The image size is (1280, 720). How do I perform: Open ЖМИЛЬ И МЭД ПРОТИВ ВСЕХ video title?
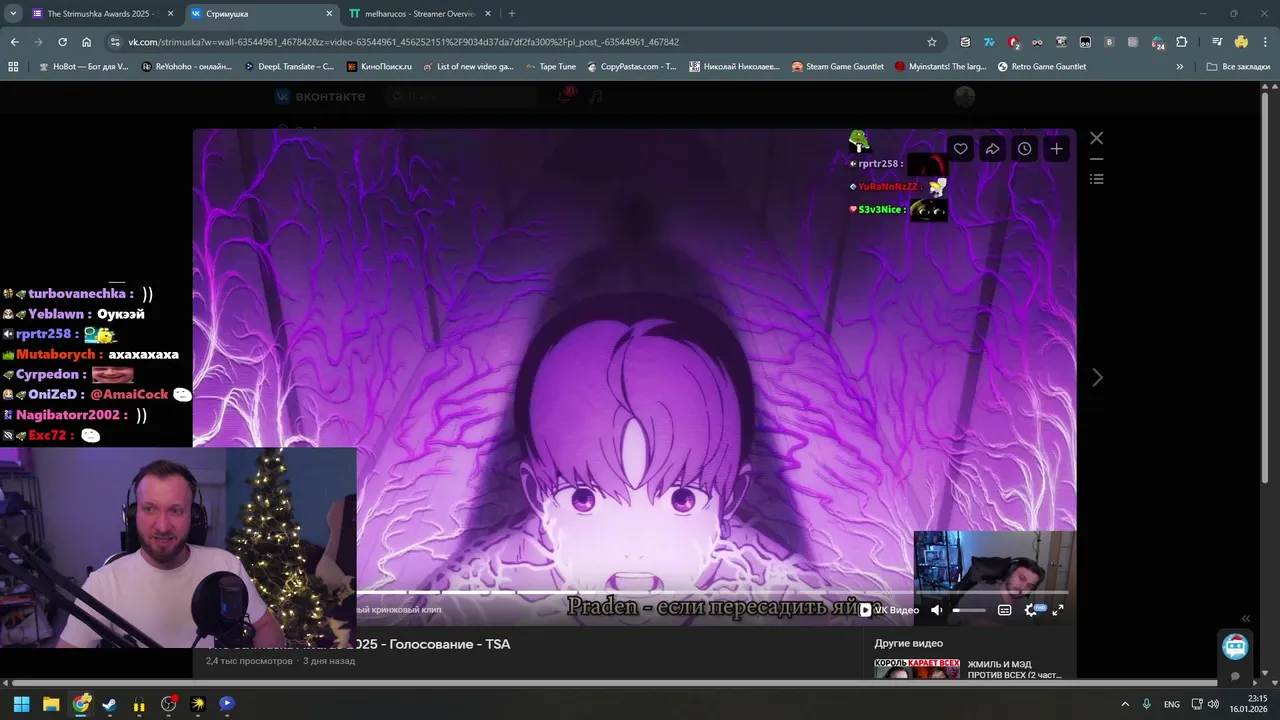coord(1014,669)
